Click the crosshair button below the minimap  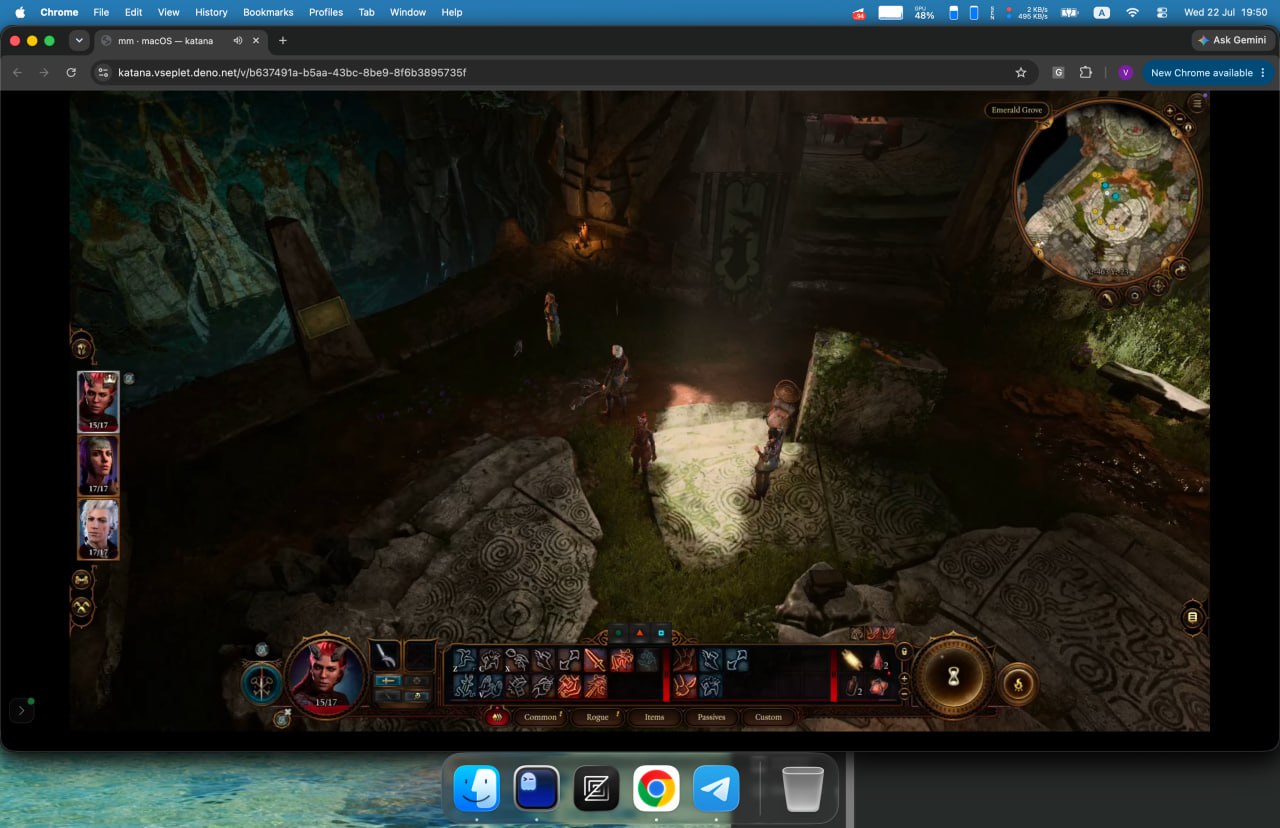click(1158, 285)
